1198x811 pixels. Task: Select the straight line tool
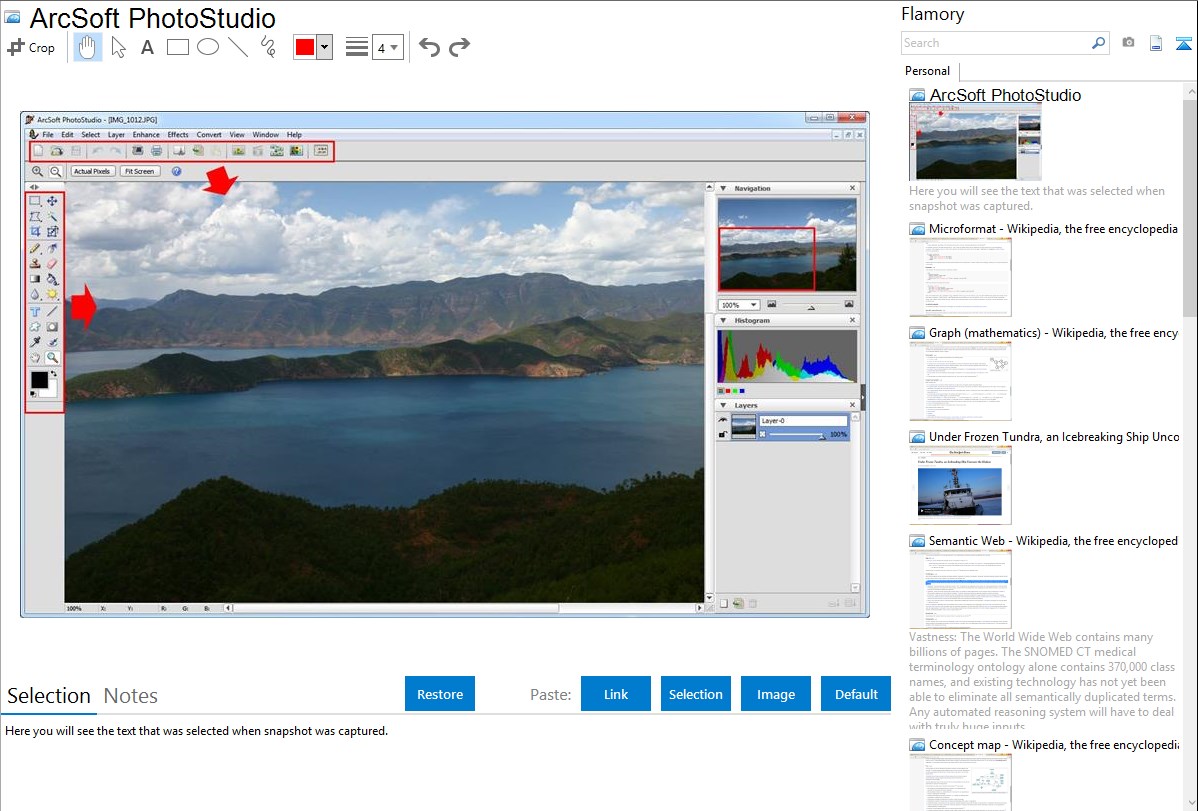click(238, 47)
